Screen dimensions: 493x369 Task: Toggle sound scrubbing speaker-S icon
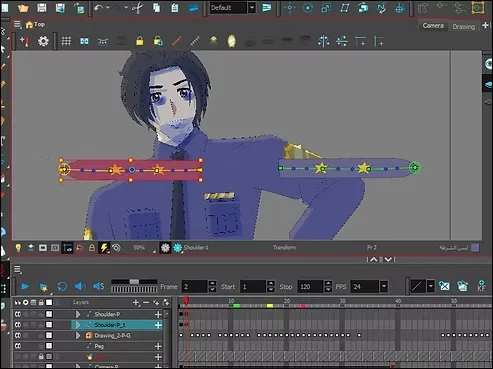click(x=99, y=286)
